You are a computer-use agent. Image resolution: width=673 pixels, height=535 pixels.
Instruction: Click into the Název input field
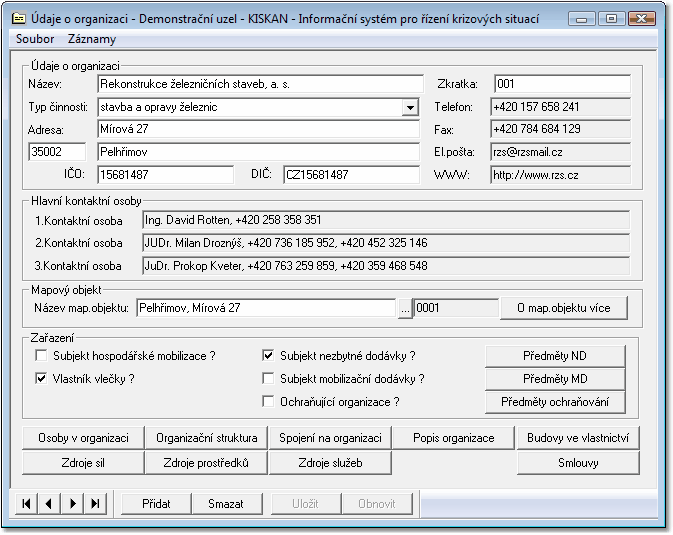[x=260, y=84]
